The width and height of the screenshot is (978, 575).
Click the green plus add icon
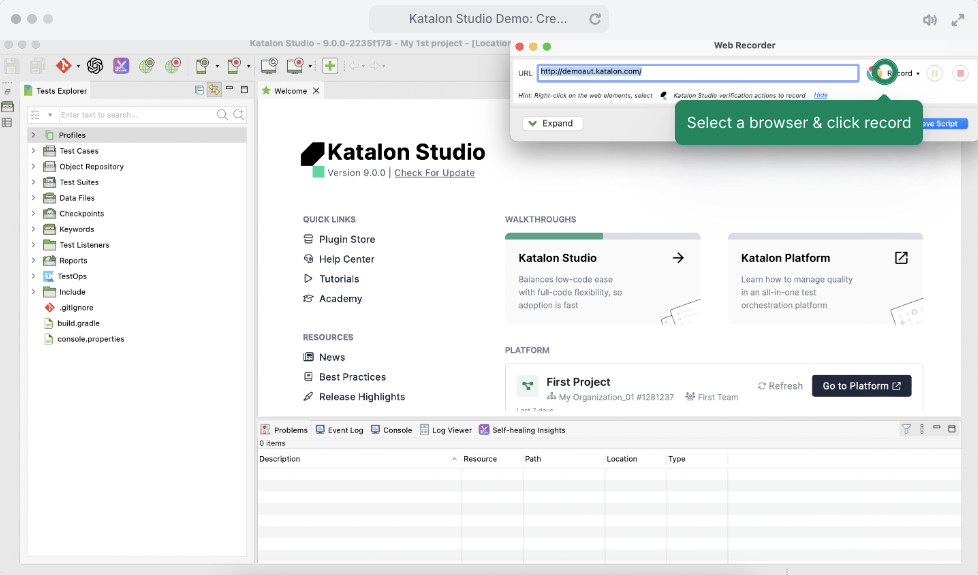pyautogui.click(x=330, y=65)
